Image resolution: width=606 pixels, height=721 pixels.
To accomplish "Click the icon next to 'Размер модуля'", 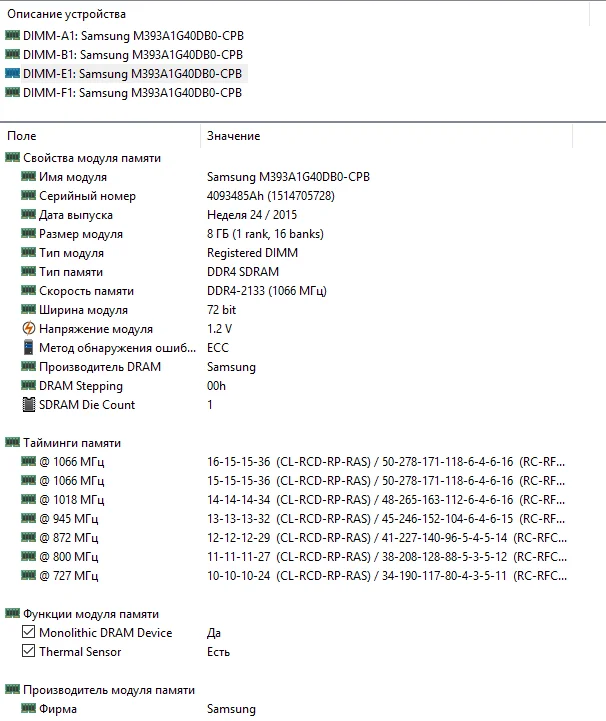I will point(29,233).
